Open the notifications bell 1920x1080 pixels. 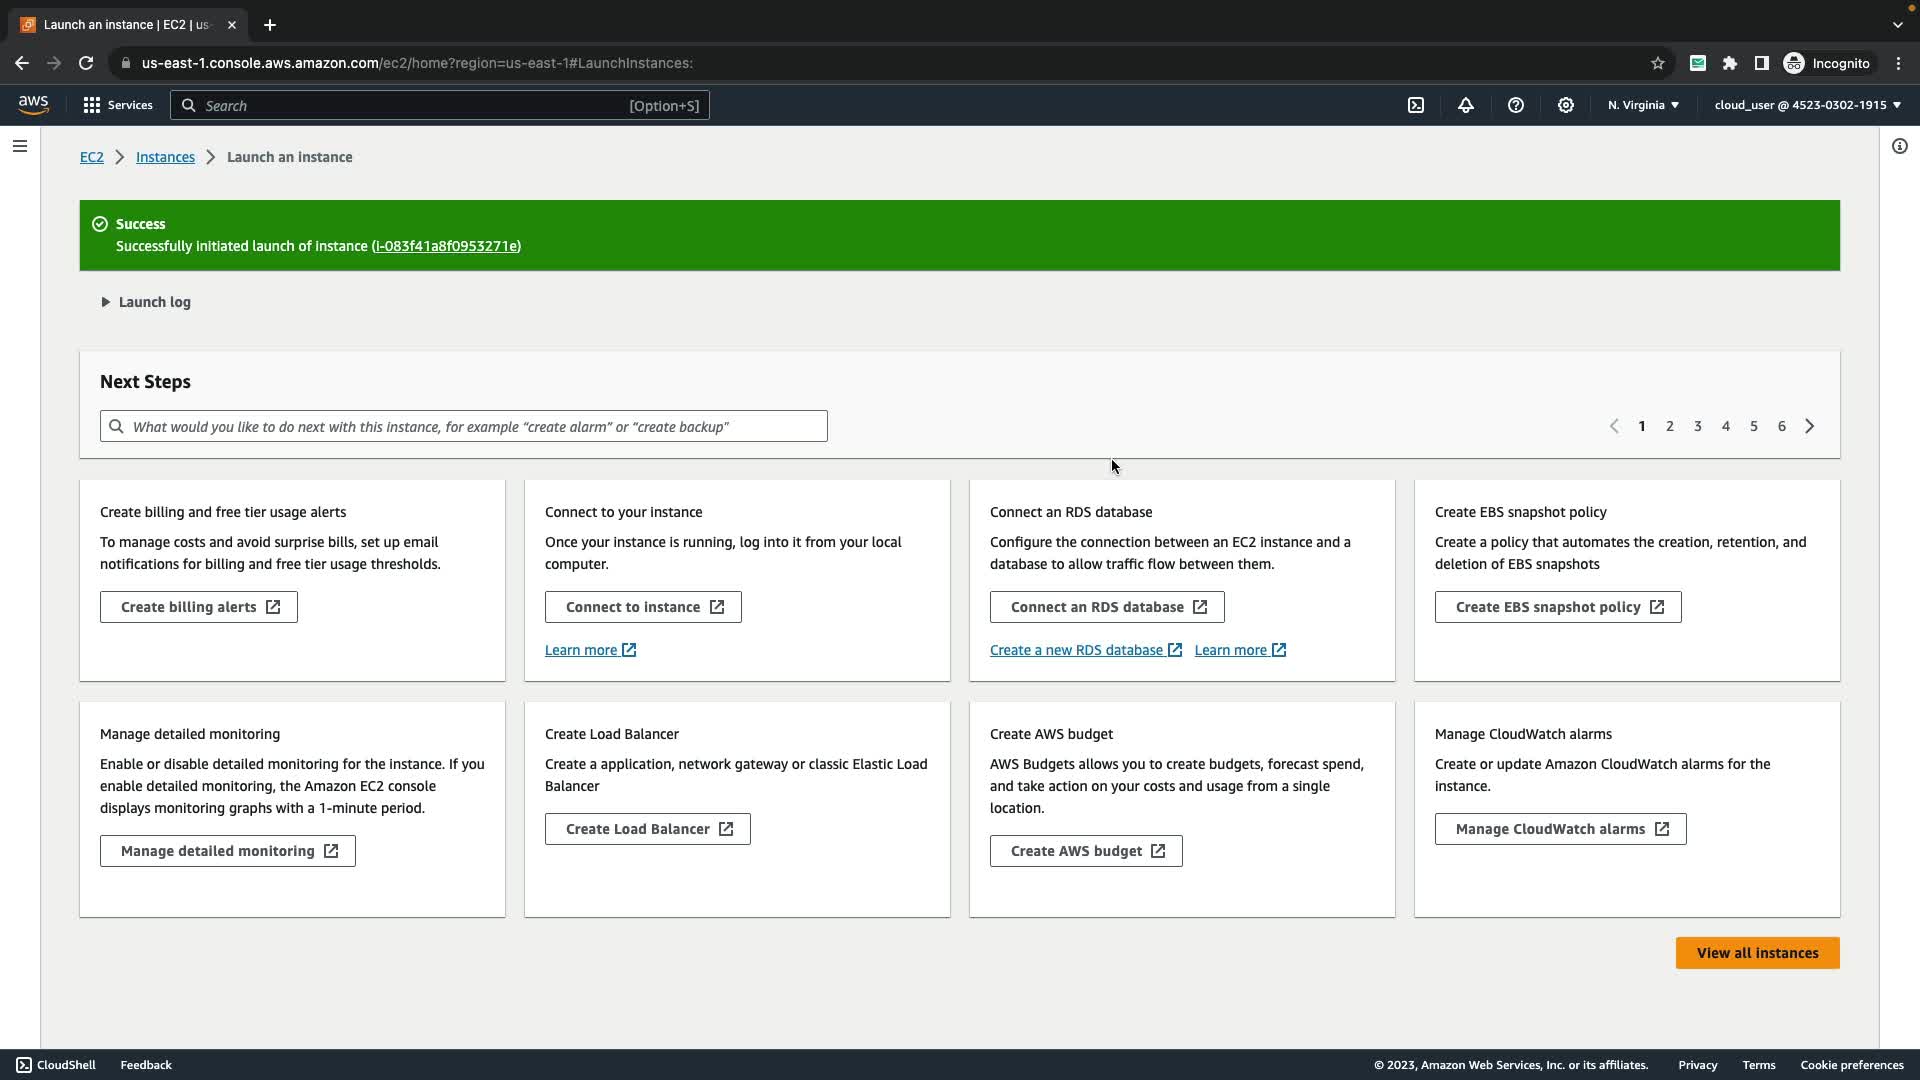1466,105
